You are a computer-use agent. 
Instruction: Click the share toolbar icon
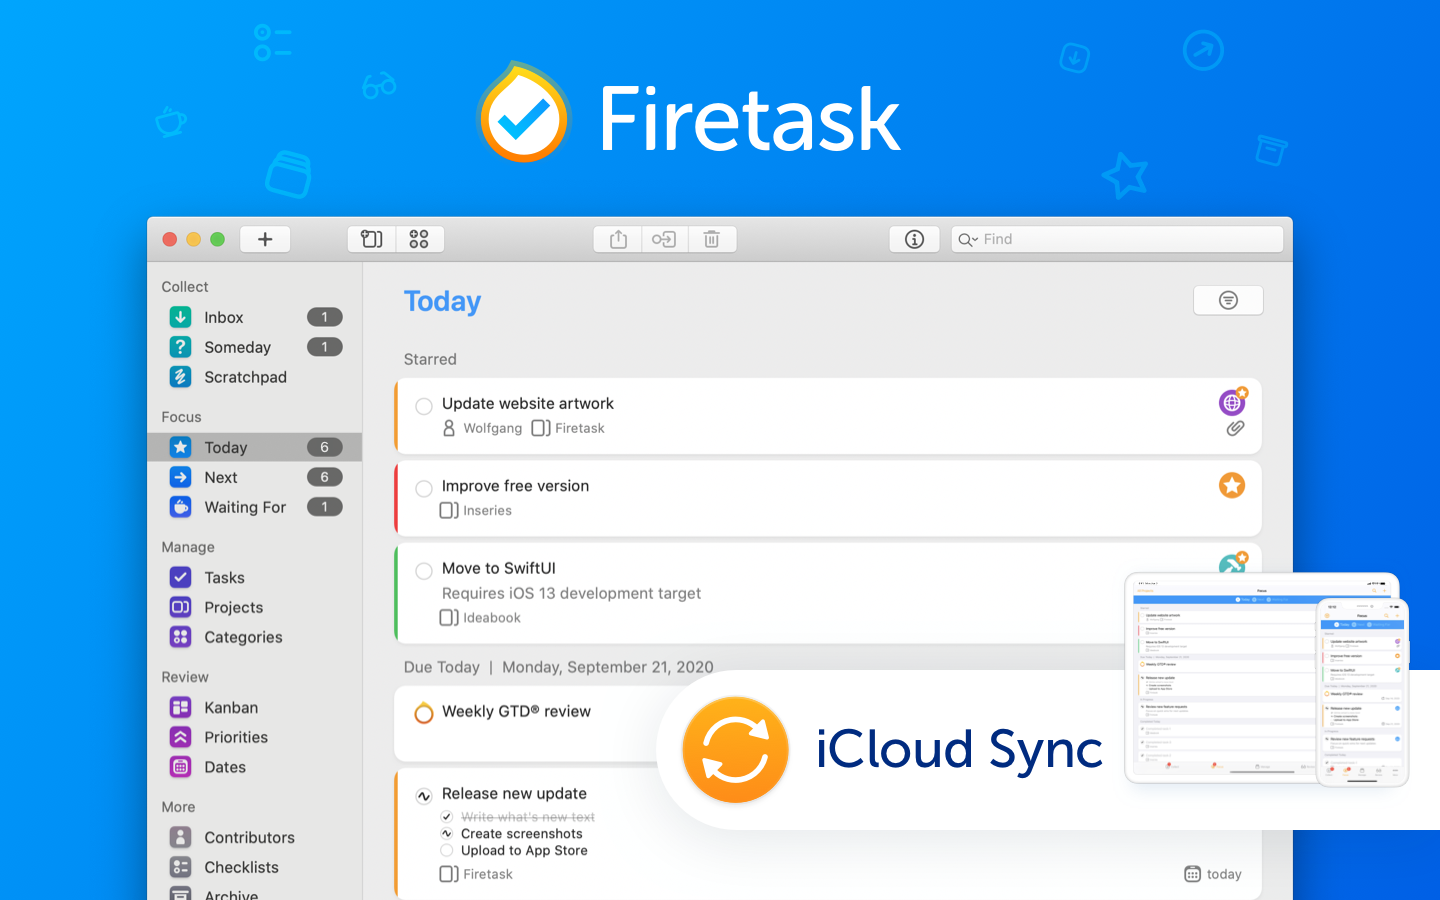(618, 239)
